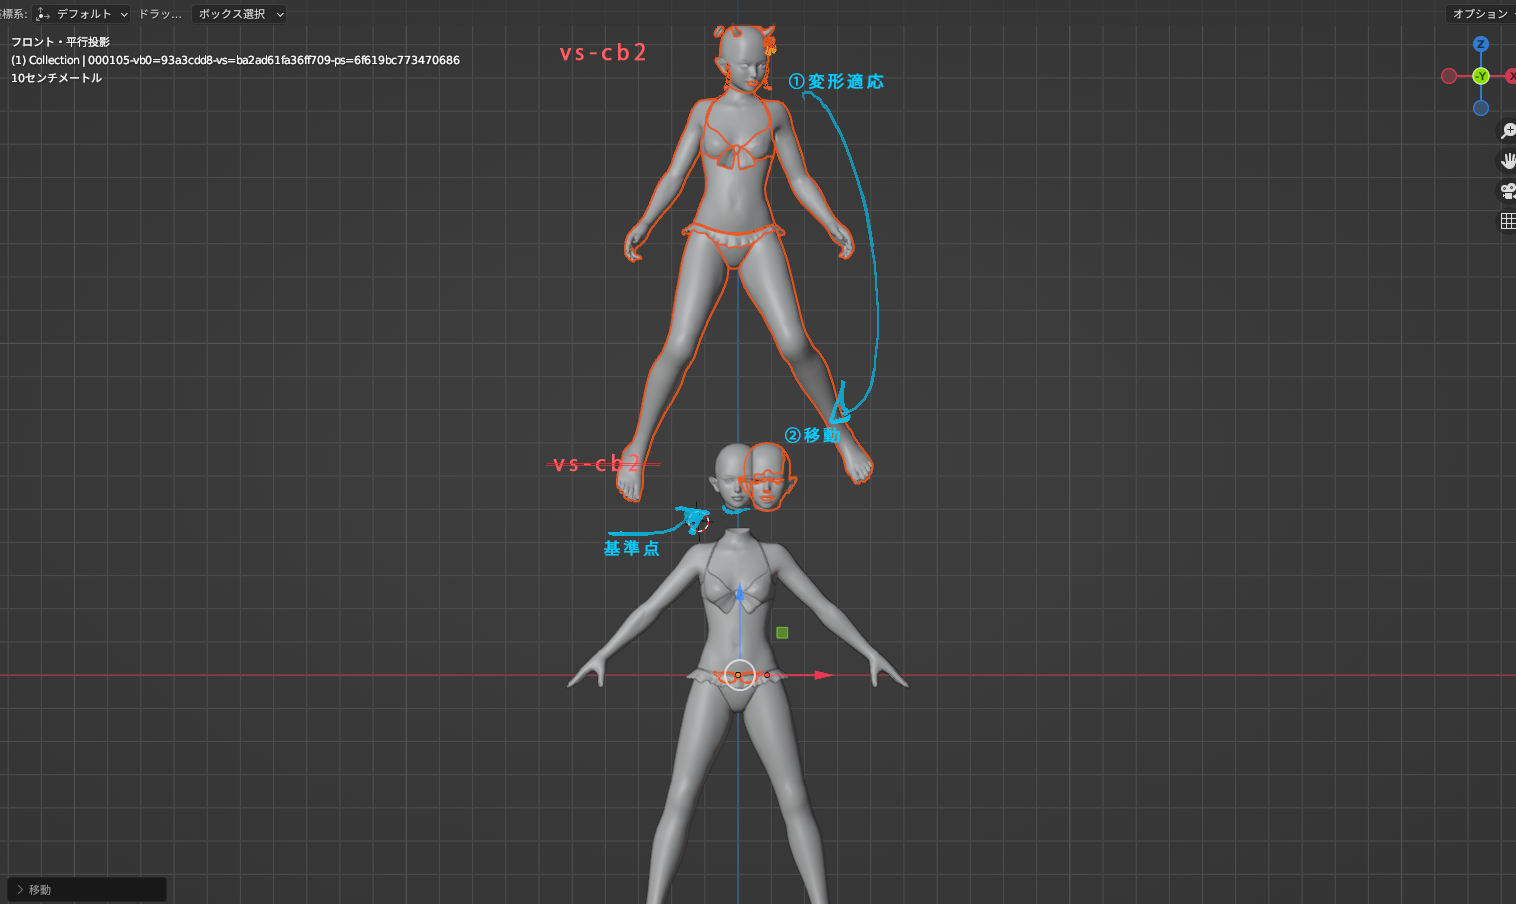Viewport: 1516px width, 904px height.
Task: Open the デフォルト transform orientation dropdown
Action: (82, 14)
